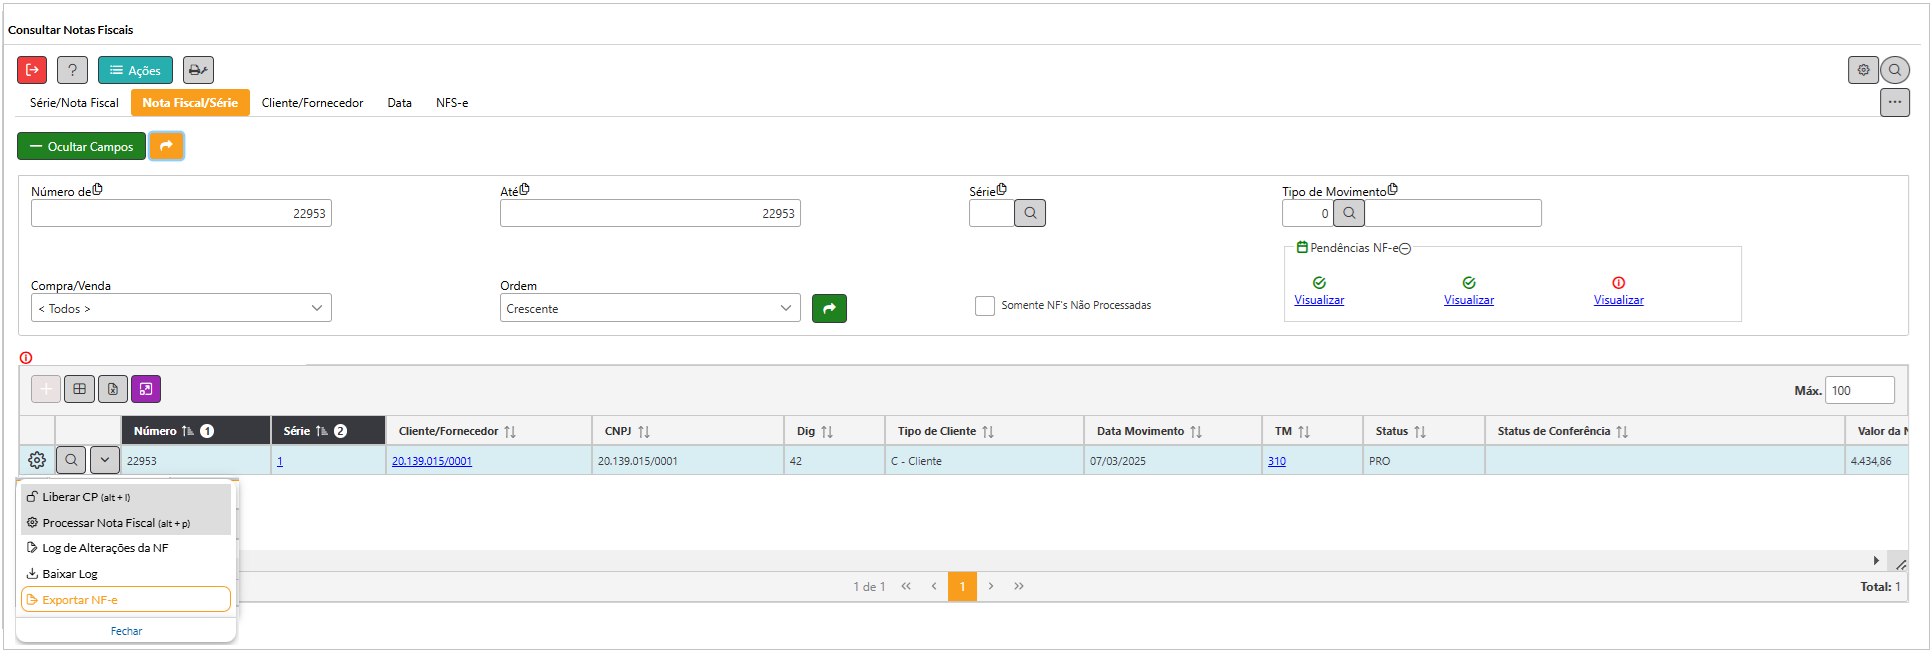Click the spreadsheet export icon above the grid

[113, 389]
